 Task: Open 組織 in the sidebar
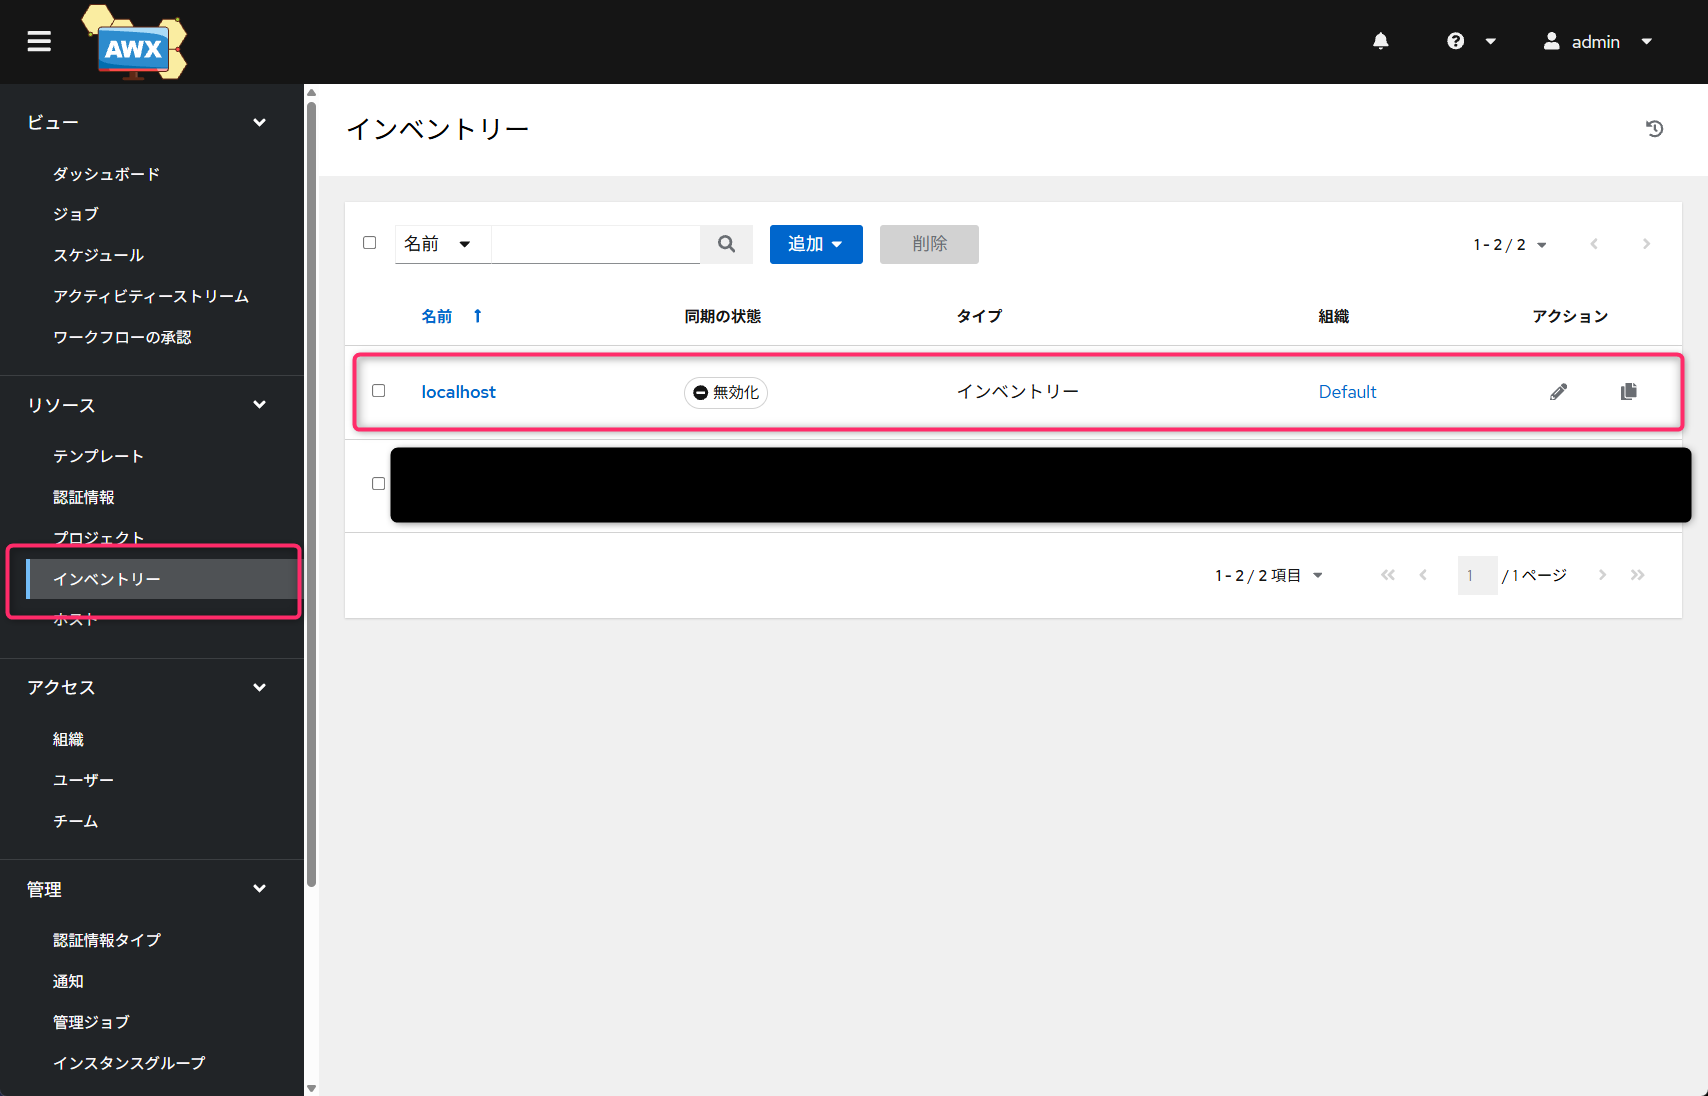click(x=68, y=739)
